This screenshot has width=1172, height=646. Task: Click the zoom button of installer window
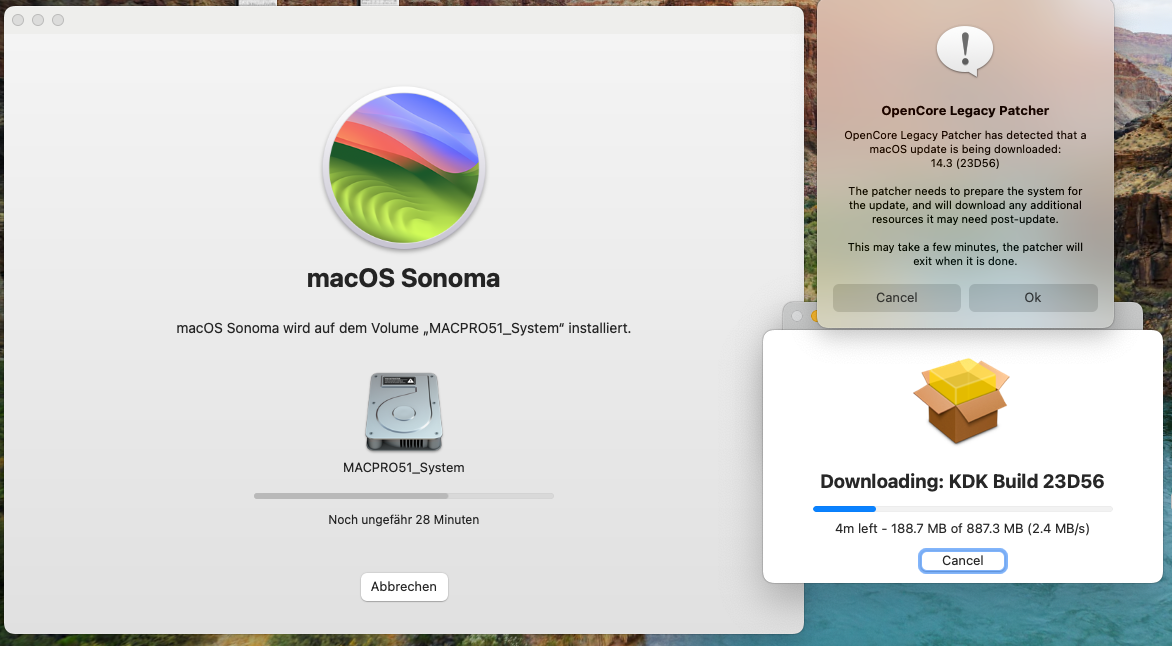pos(58,20)
